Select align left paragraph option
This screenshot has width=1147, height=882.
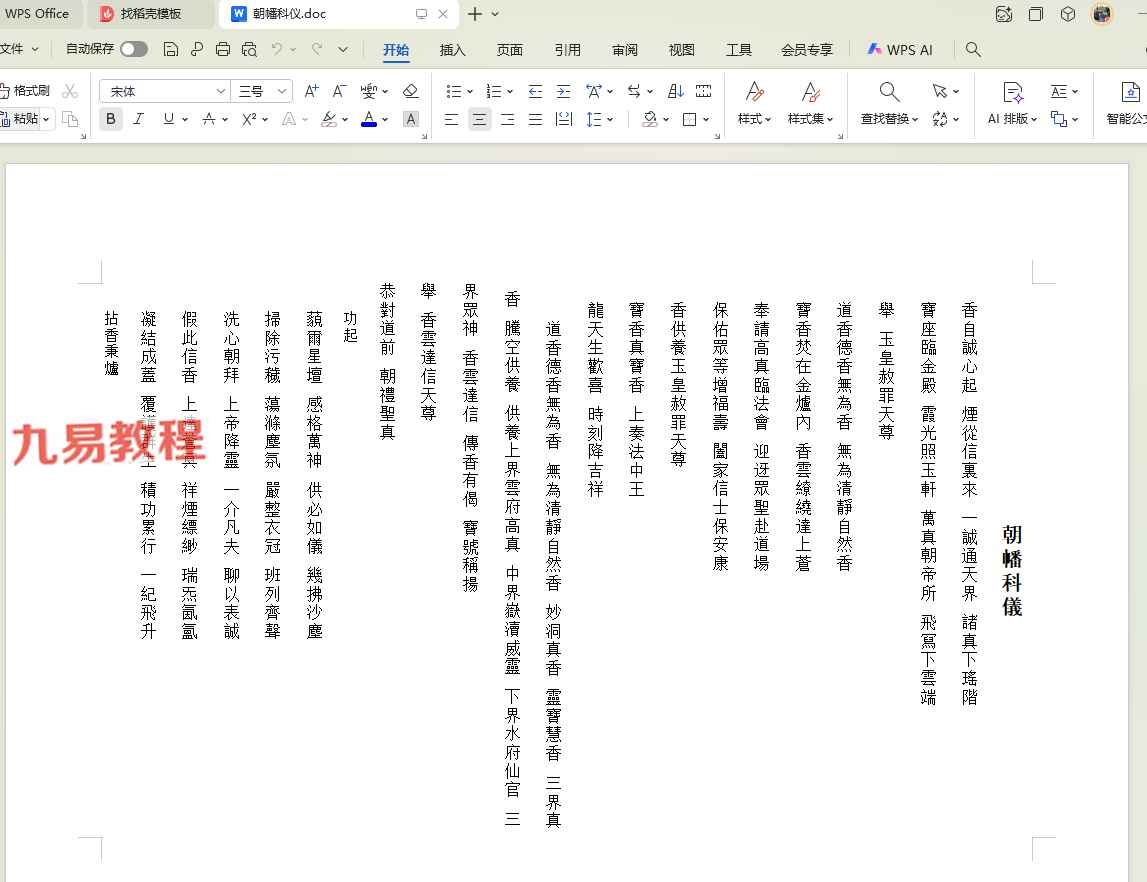point(451,119)
